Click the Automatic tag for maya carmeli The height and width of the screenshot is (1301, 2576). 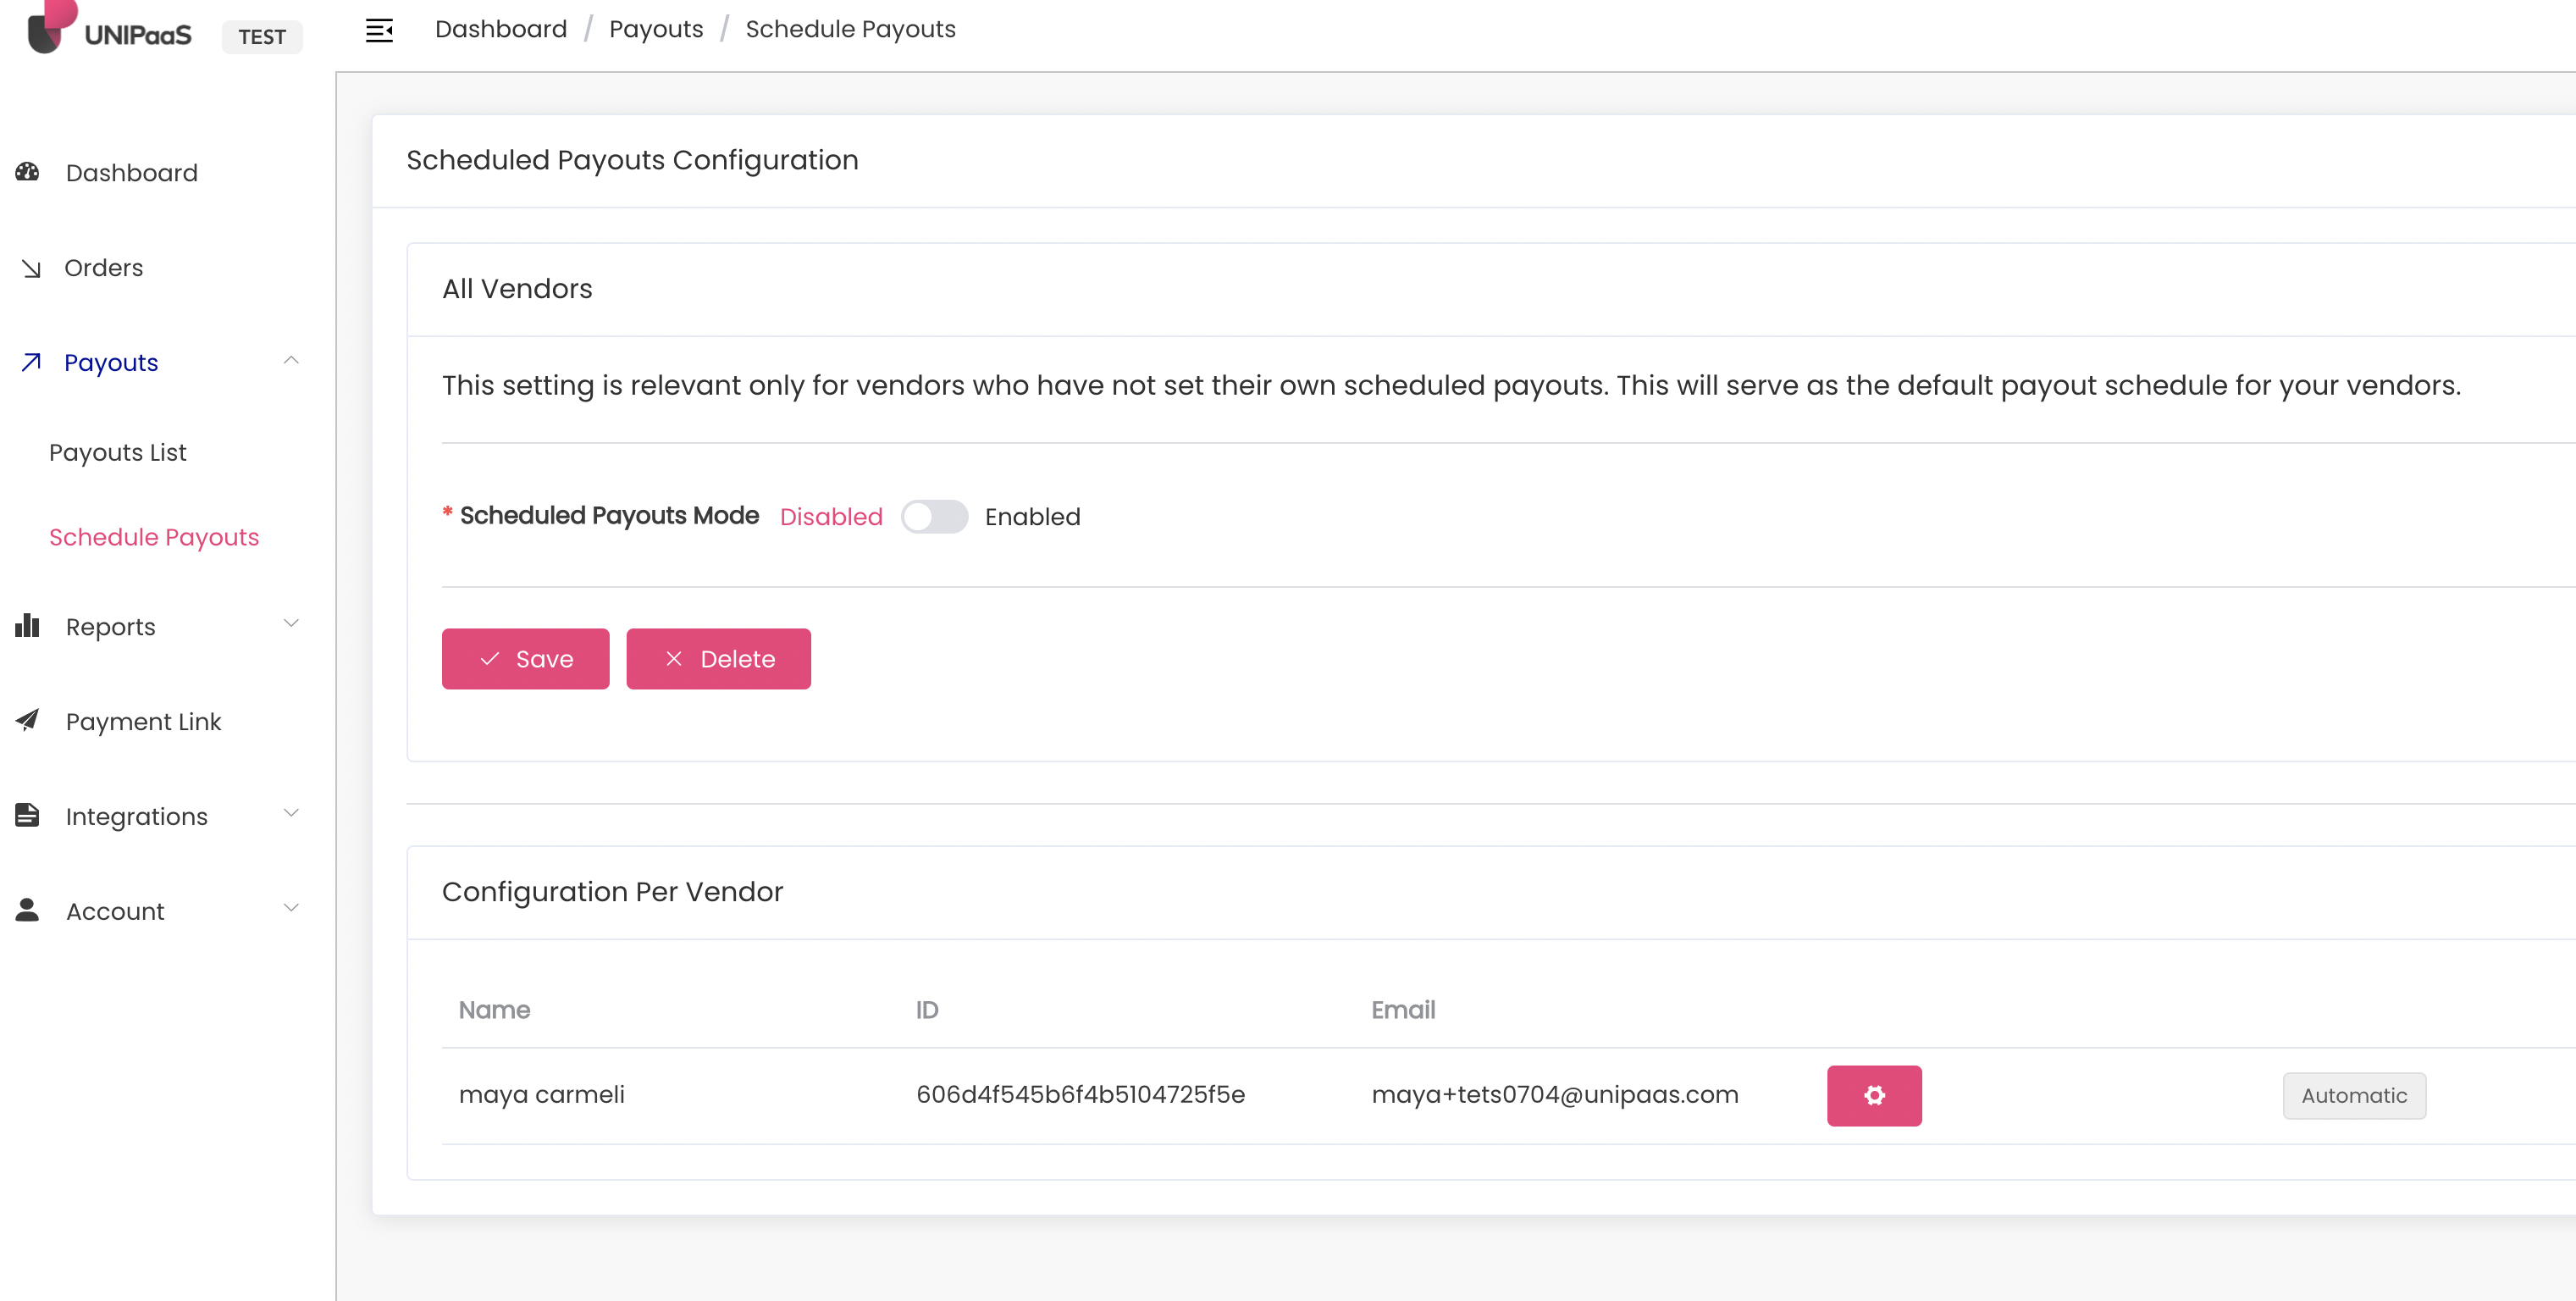click(x=2353, y=1095)
